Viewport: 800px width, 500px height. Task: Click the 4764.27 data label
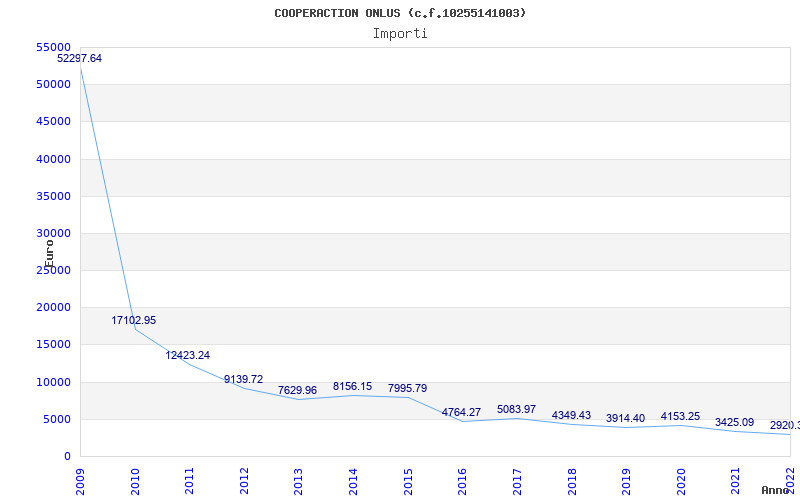click(x=461, y=413)
